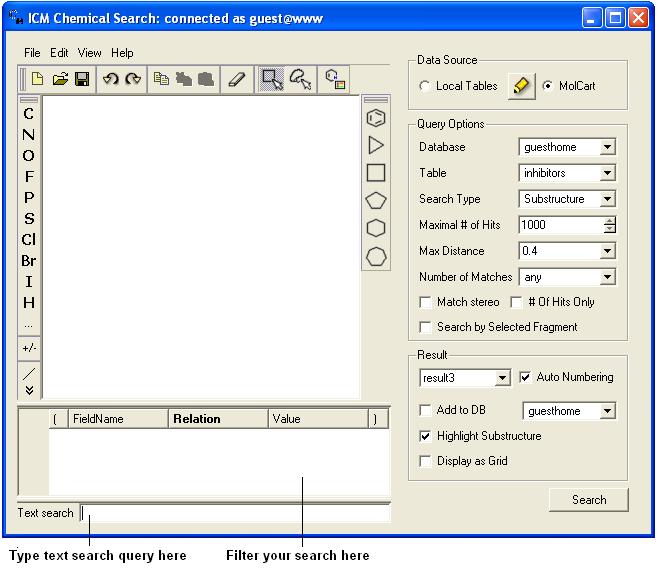Toggle Auto Numbering checkbox
This screenshot has height=570, width=657.
click(x=525, y=377)
